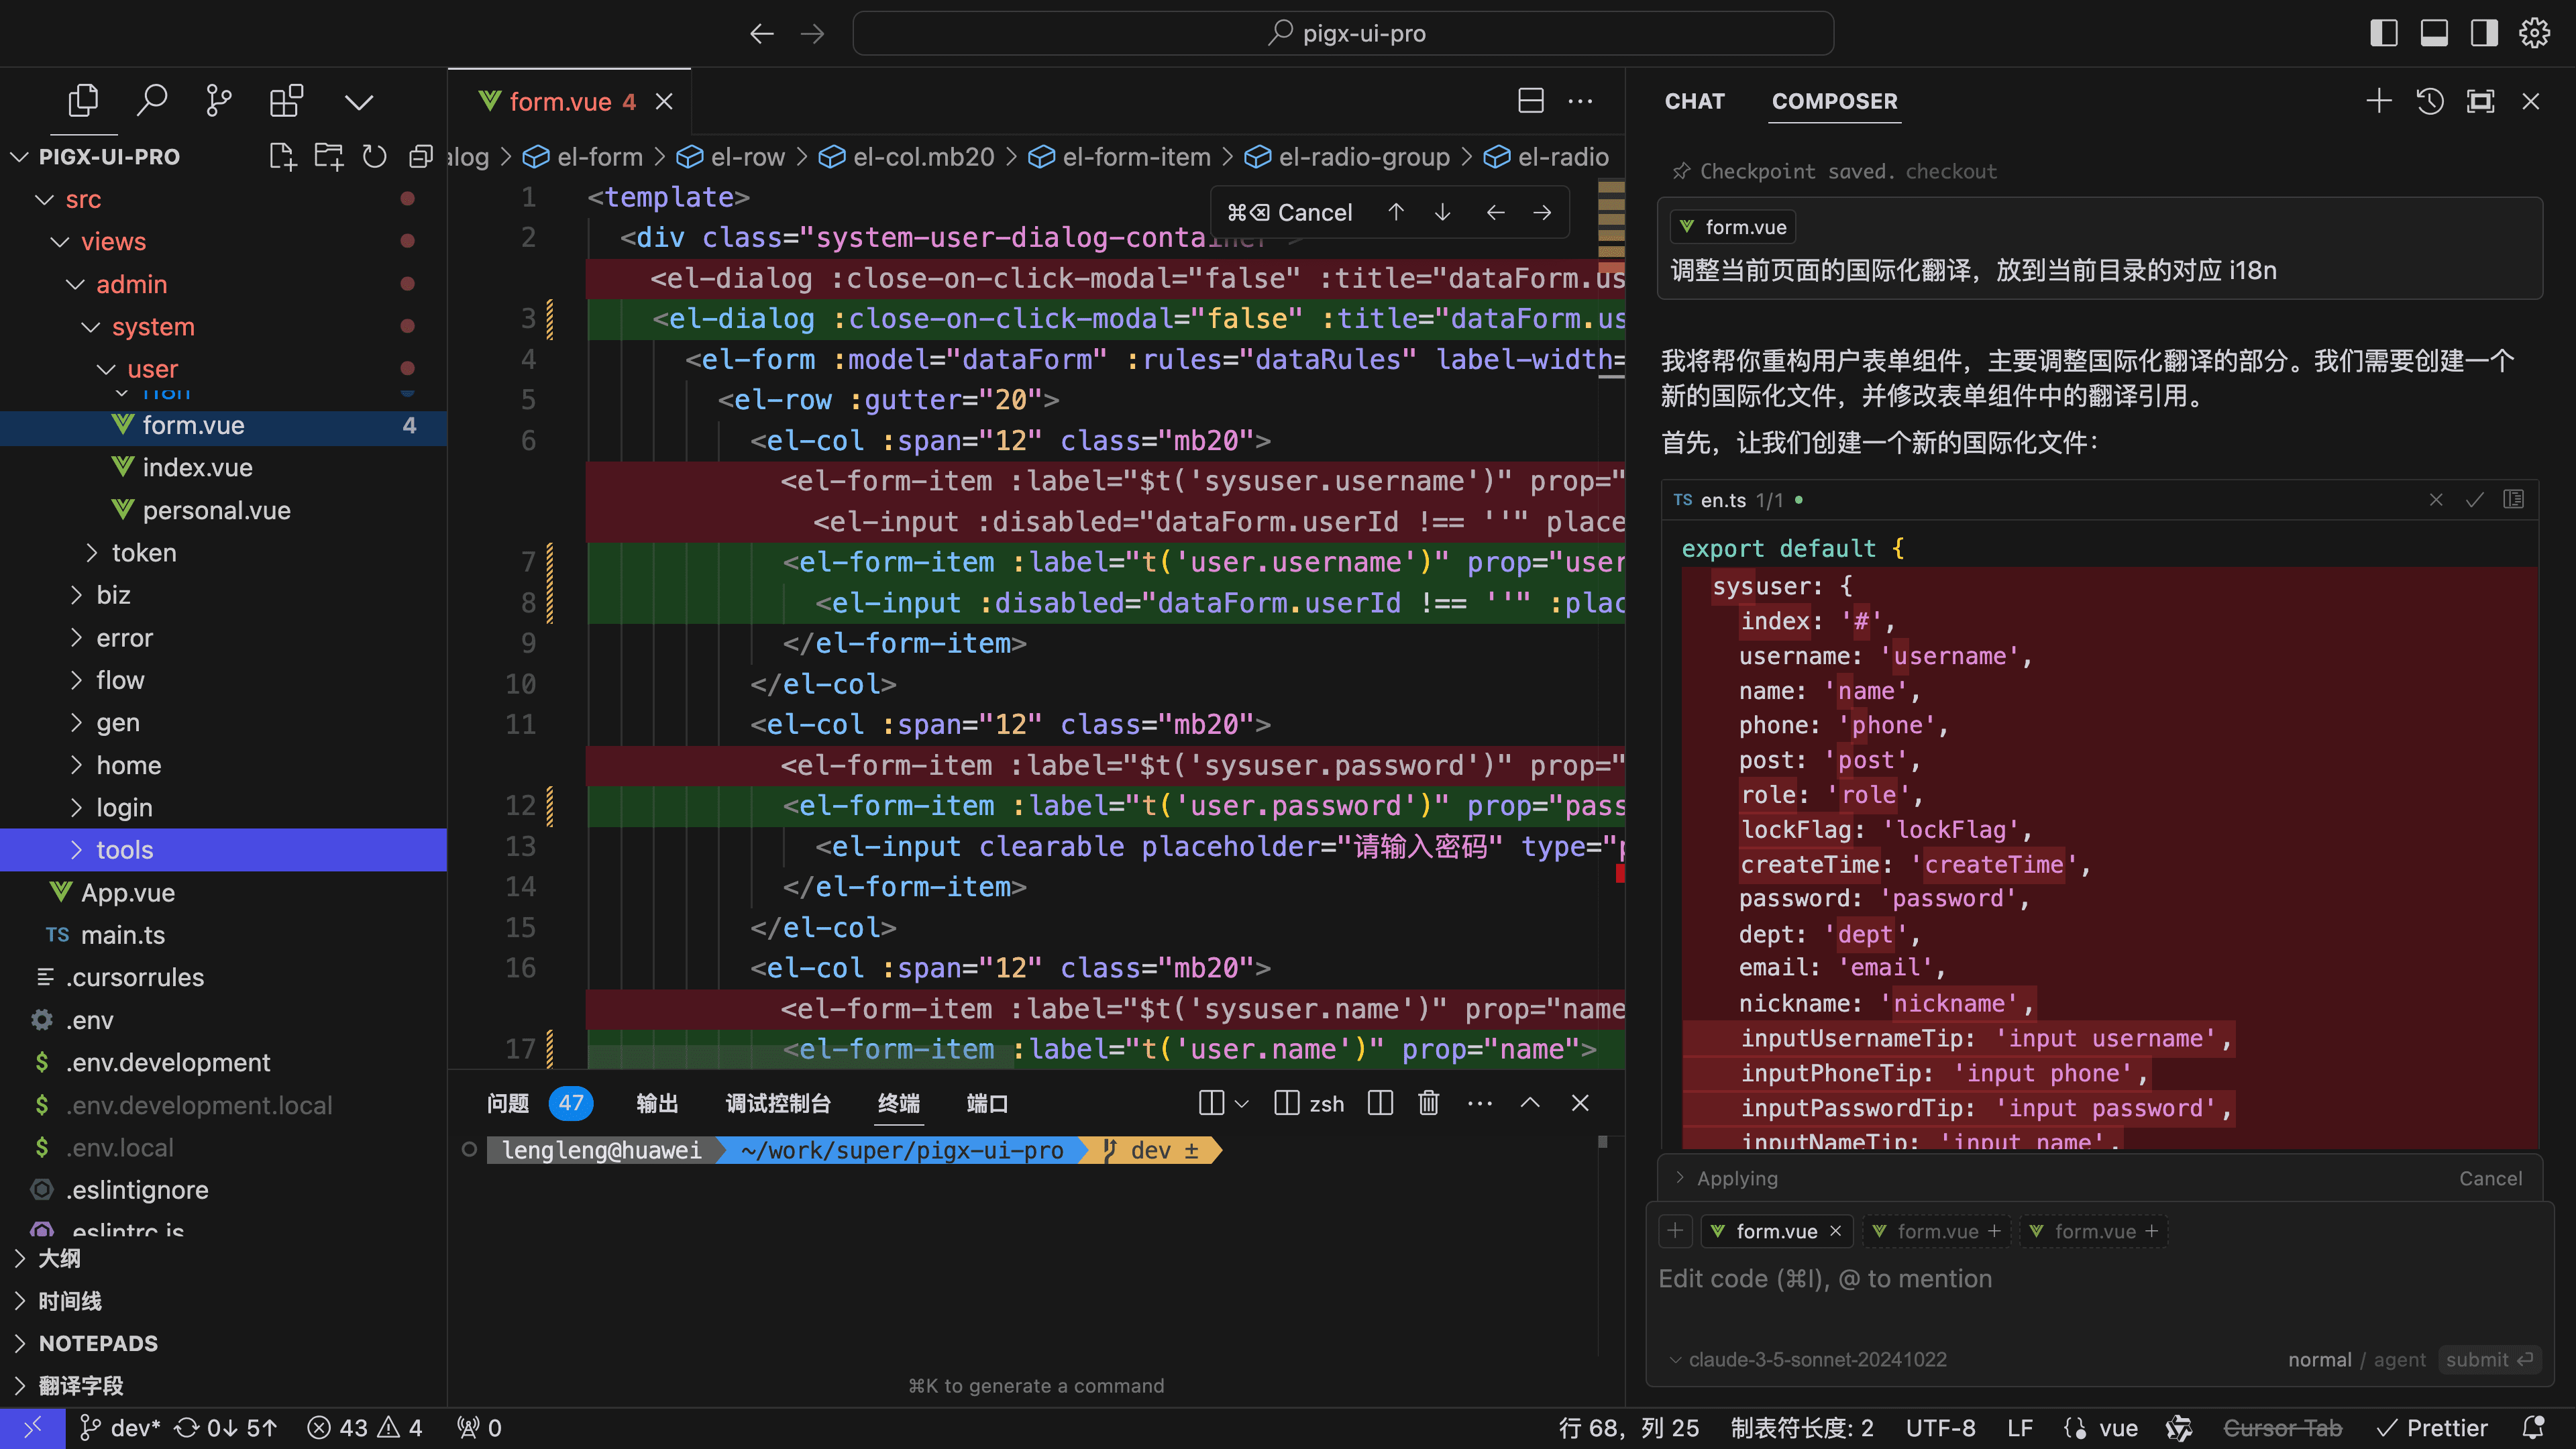Switch to the 问题 problems tab
Screen dimensions: 2576x1449
[x=507, y=1103]
